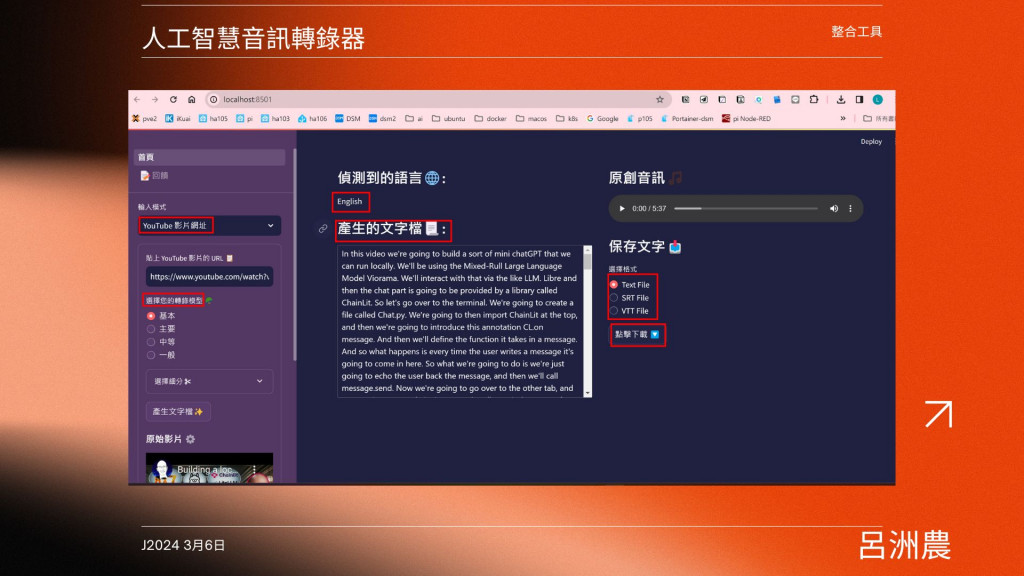Reload the localhost:8501 page

point(173,99)
